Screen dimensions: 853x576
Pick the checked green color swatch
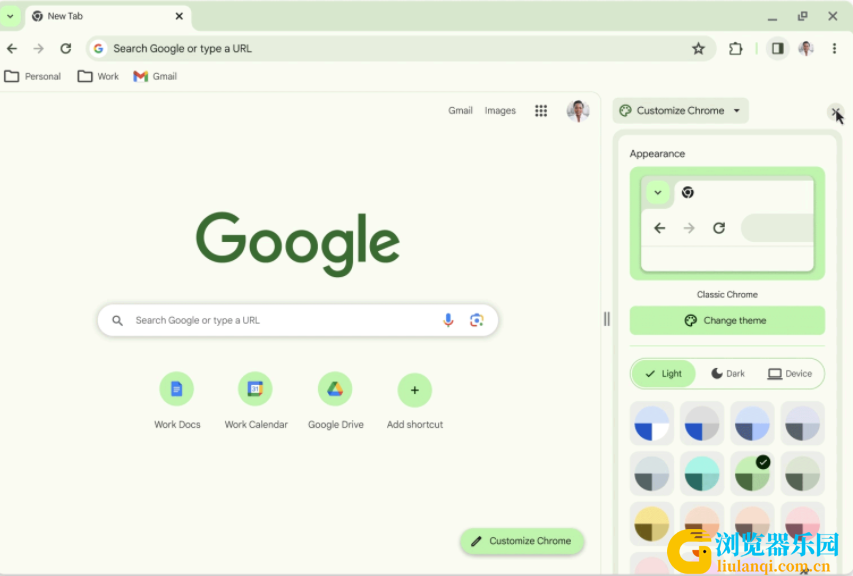pyautogui.click(x=752, y=474)
